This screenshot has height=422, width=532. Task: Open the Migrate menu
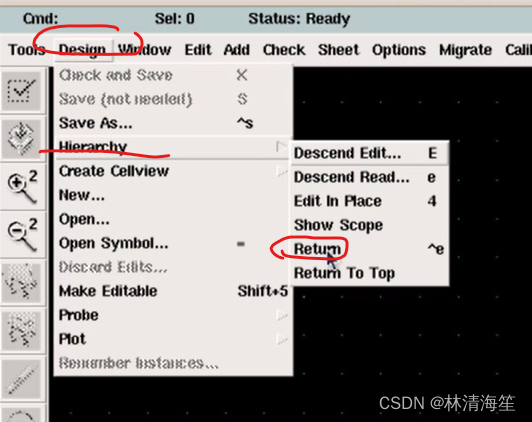(x=466, y=50)
